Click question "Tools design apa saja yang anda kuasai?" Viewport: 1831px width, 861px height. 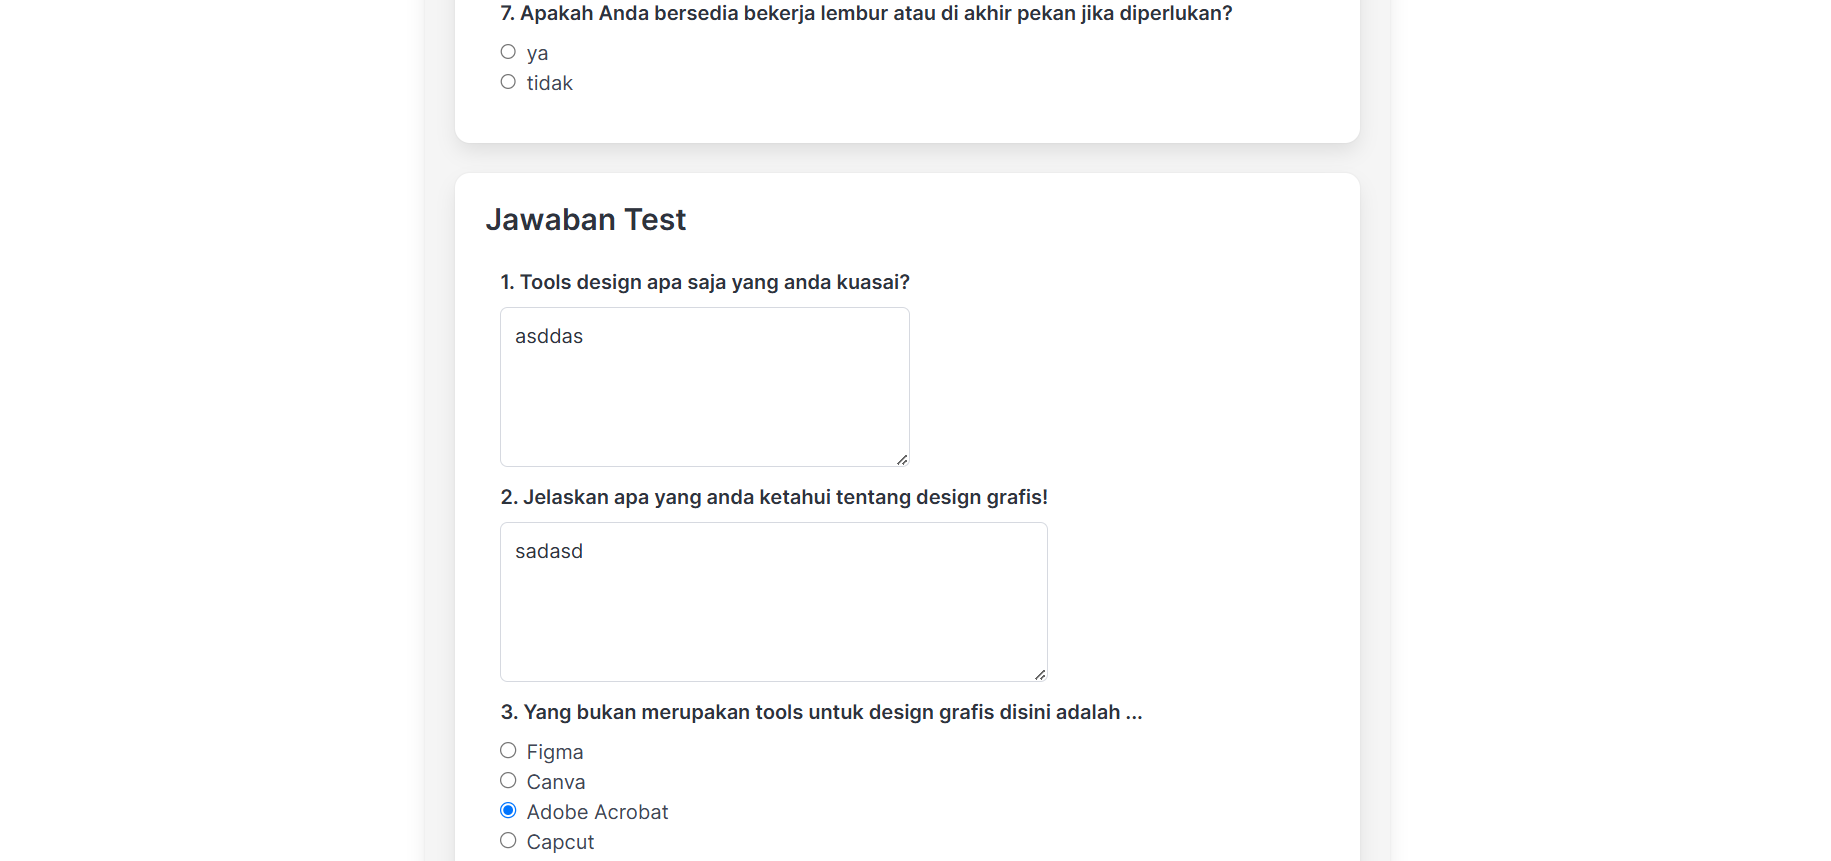pos(705,283)
